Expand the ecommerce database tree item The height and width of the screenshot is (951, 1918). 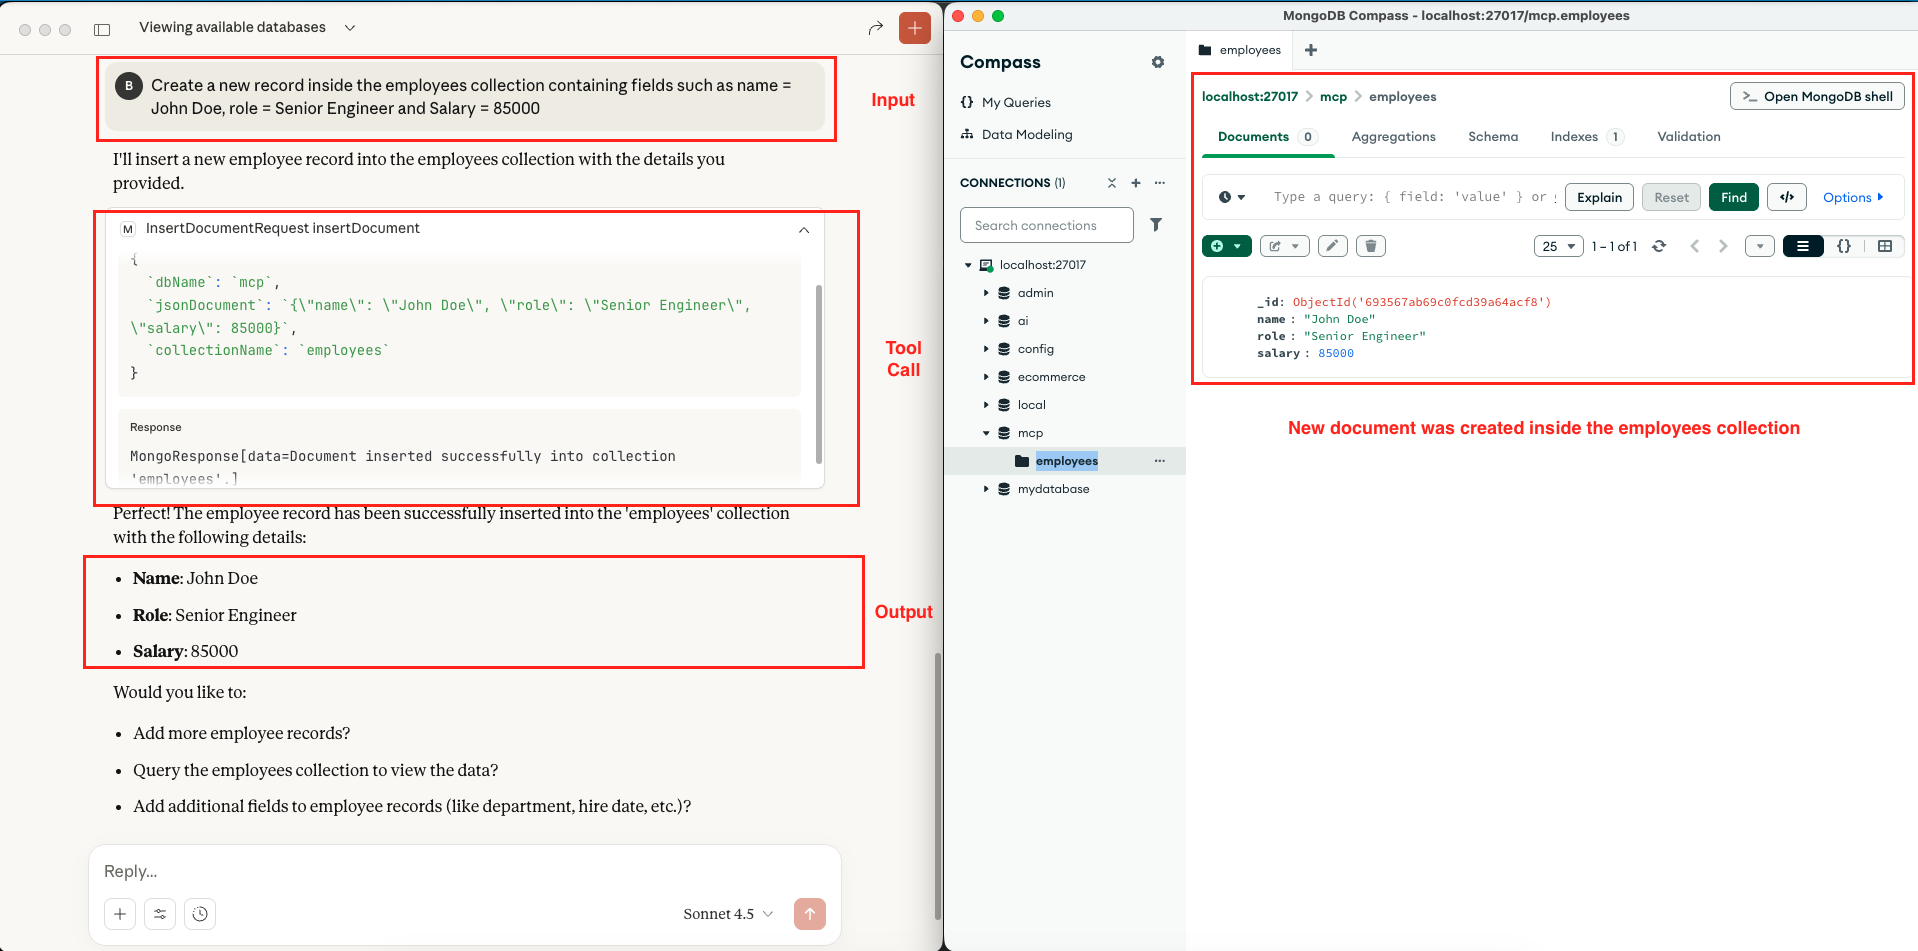[x=986, y=377]
